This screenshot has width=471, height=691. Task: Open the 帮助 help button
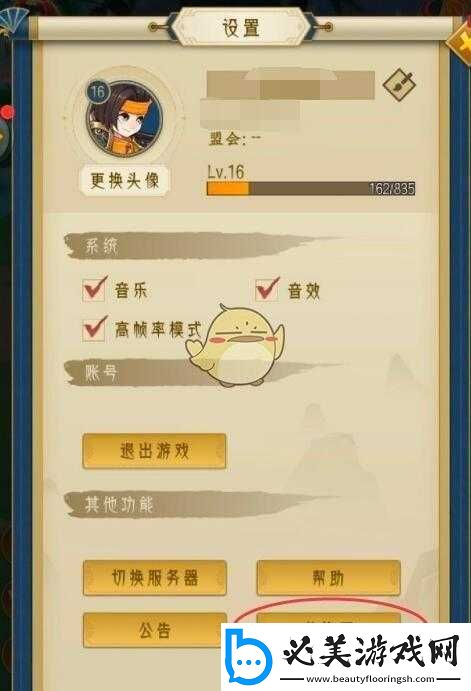328,578
